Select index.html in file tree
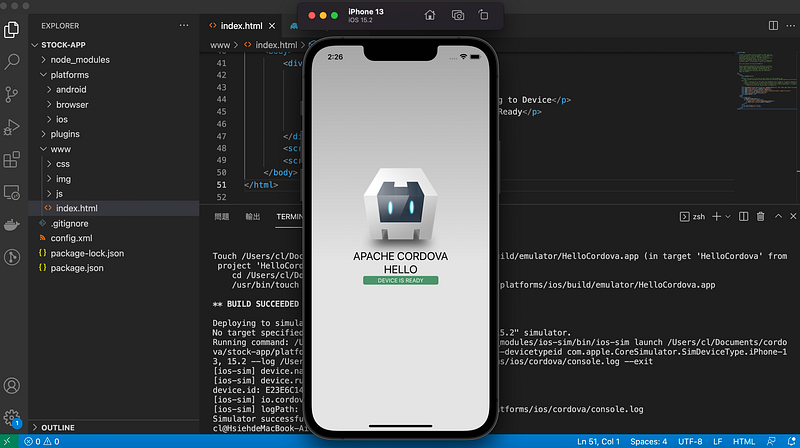 (x=114, y=208)
